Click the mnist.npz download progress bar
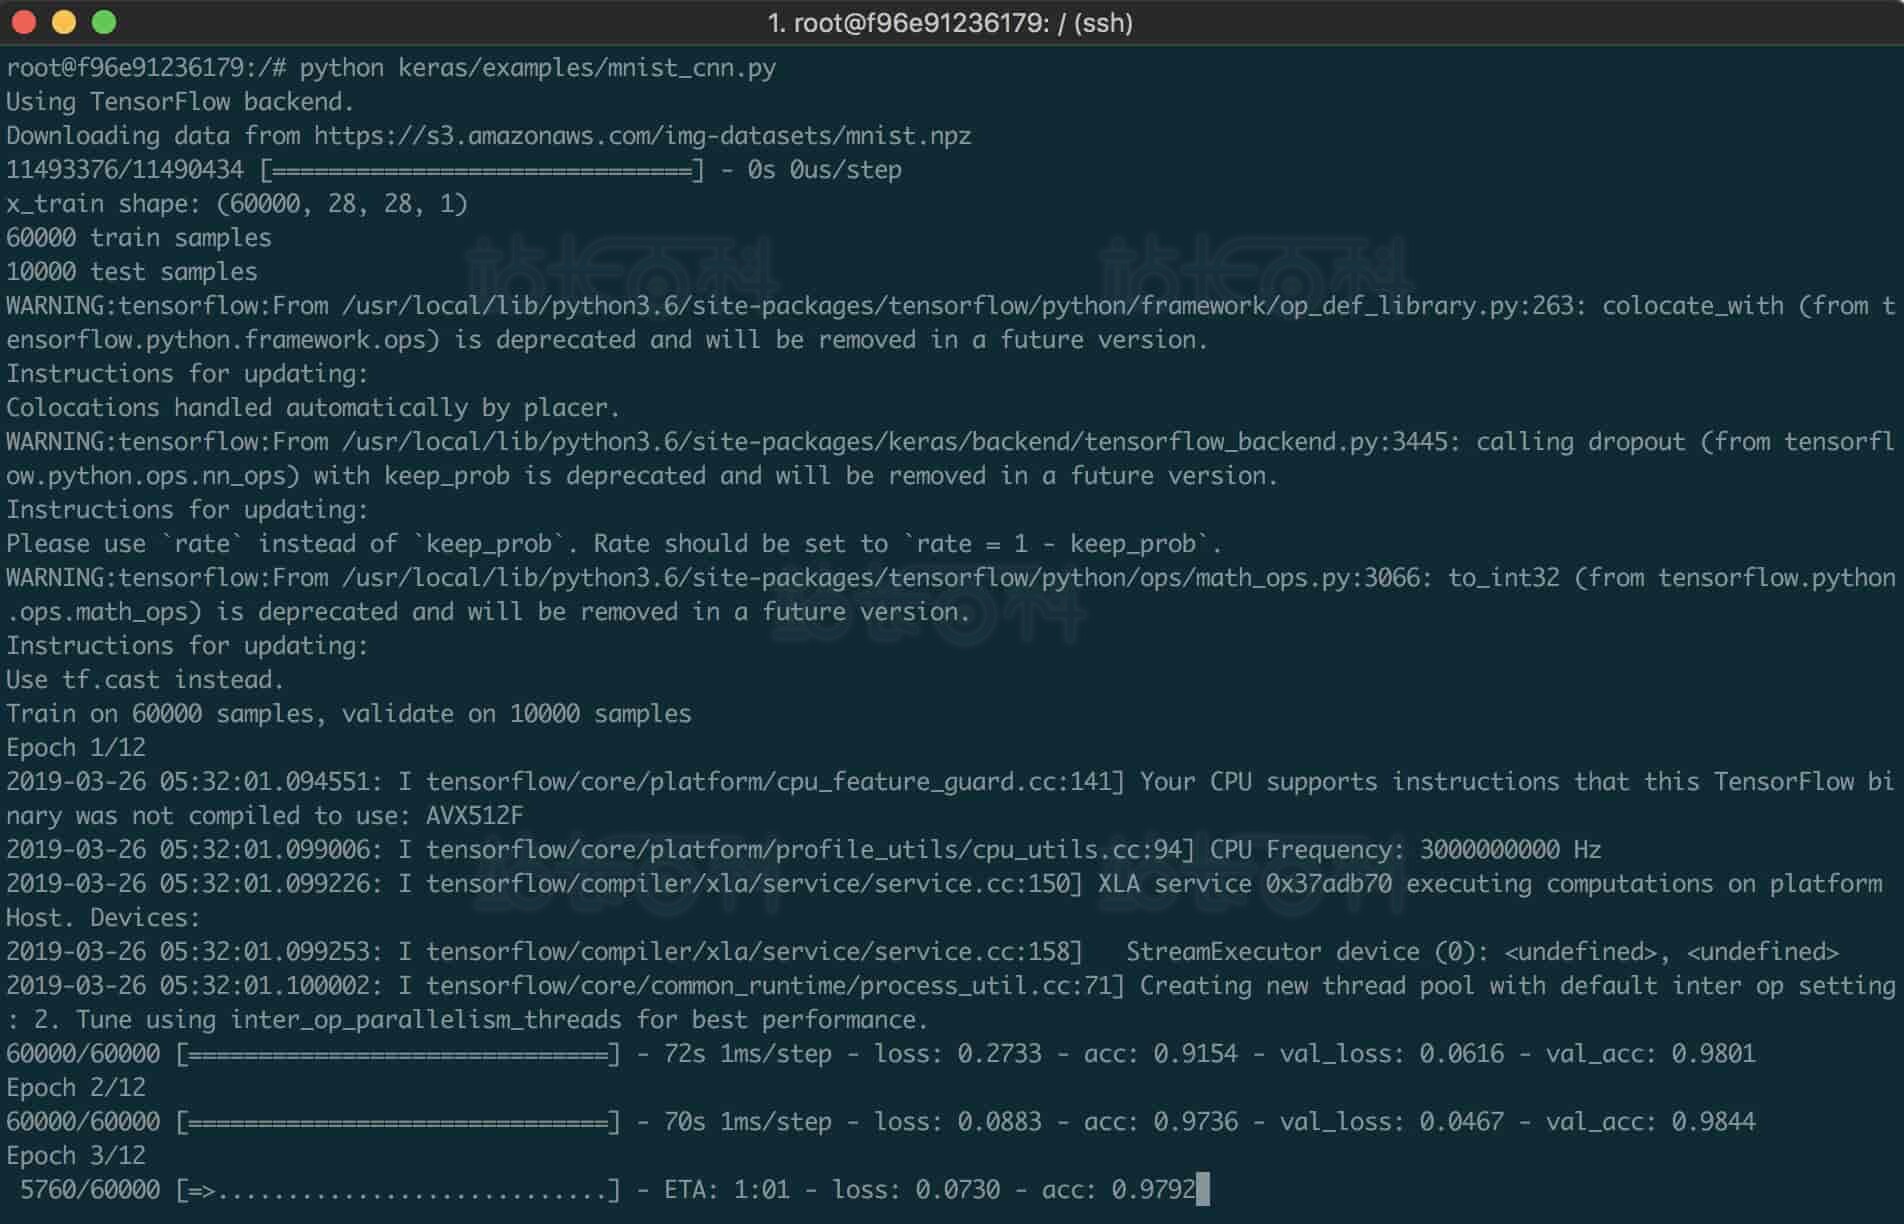This screenshot has width=1904, height=1224. pos(482,170)
